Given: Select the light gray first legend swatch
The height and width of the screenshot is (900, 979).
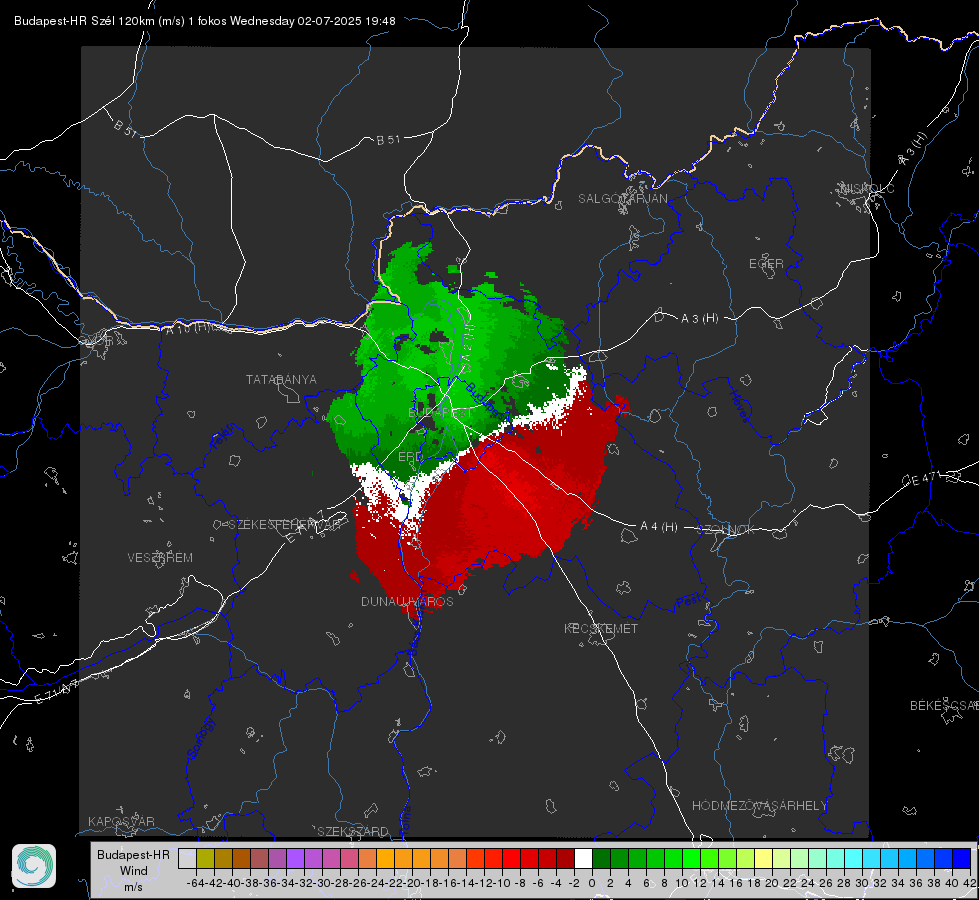Looking at the screenshot, I should click(x=187, y=858).
